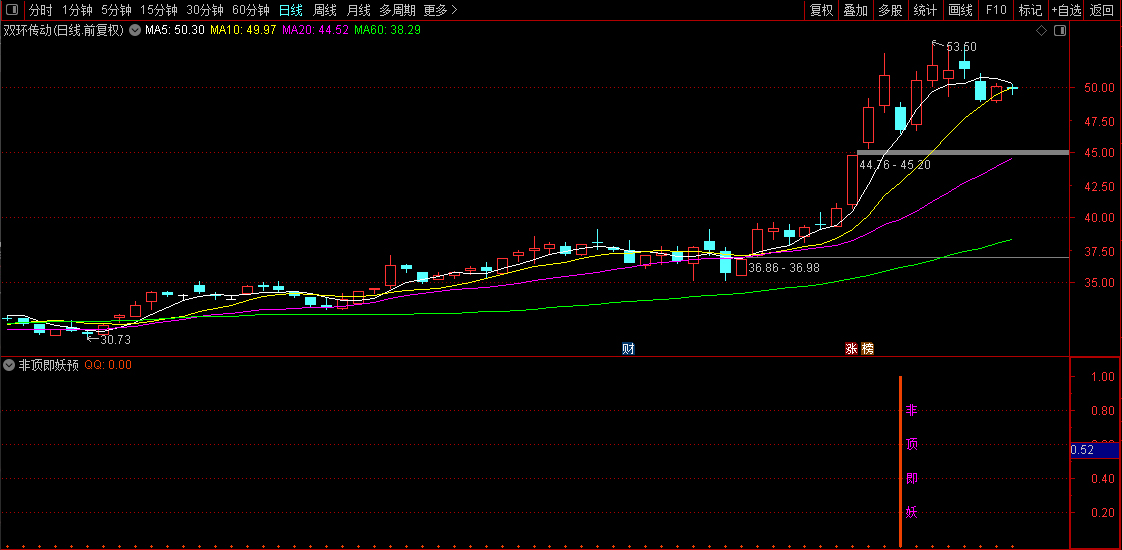Open F10 company info
The width and height of the screenshot is (1122, 550).
[x=996, y=10]
